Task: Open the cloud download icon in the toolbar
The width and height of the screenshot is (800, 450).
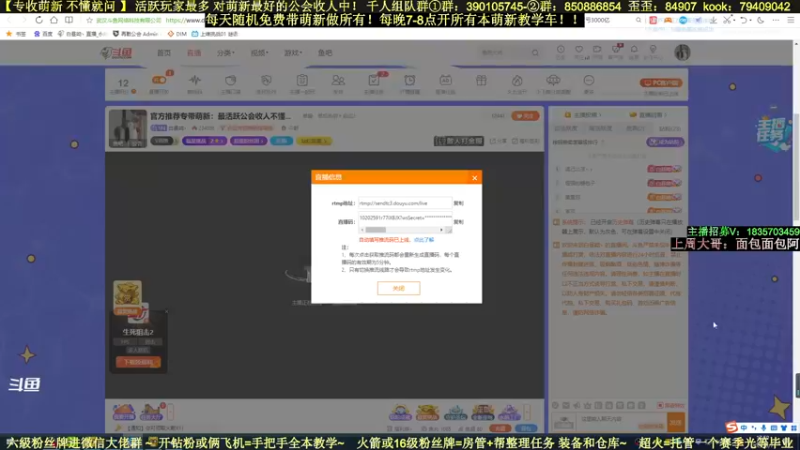Action: [x=553, y=83]
